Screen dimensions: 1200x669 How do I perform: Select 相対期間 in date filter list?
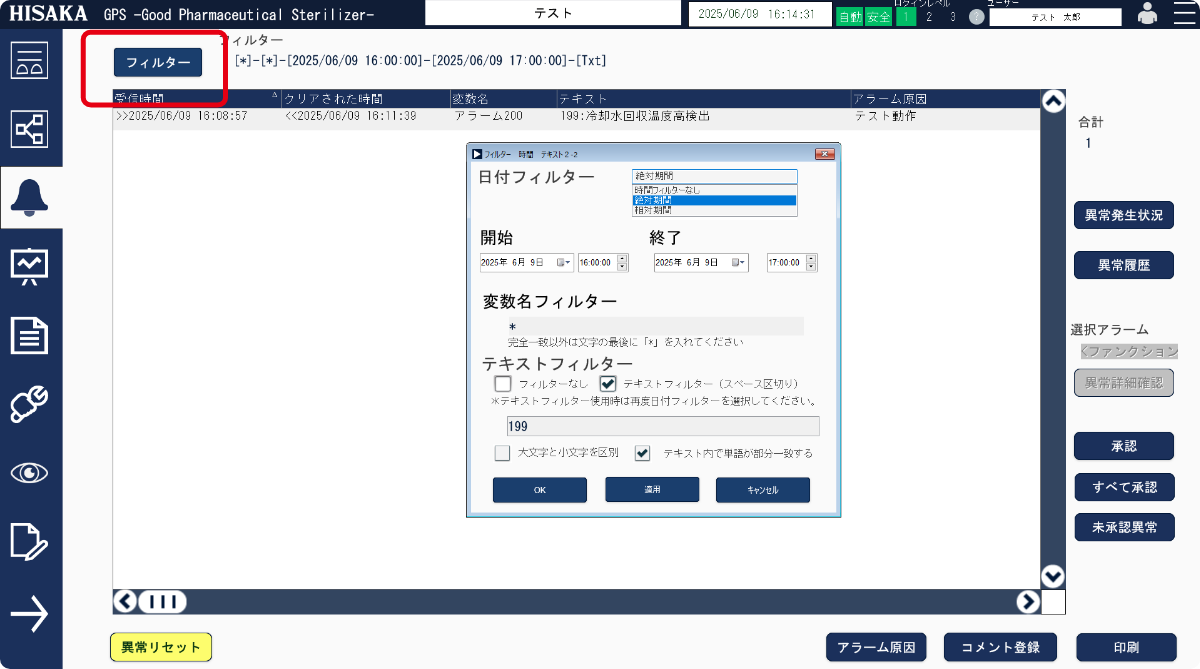(x=714, y=211)
